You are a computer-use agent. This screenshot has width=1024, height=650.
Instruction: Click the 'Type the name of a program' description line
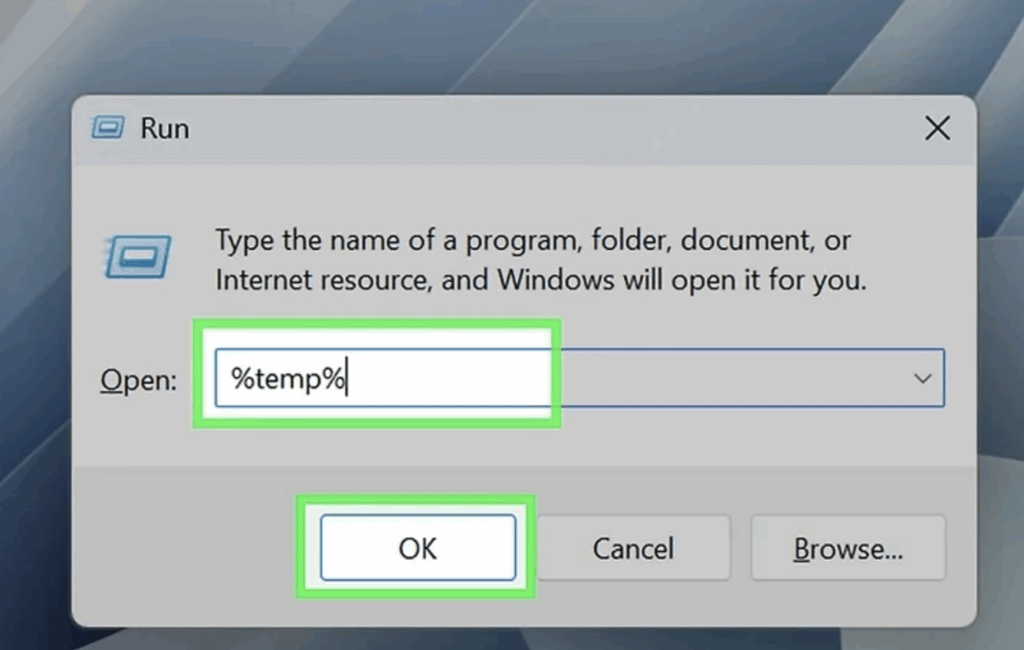[x=533, y=240]
